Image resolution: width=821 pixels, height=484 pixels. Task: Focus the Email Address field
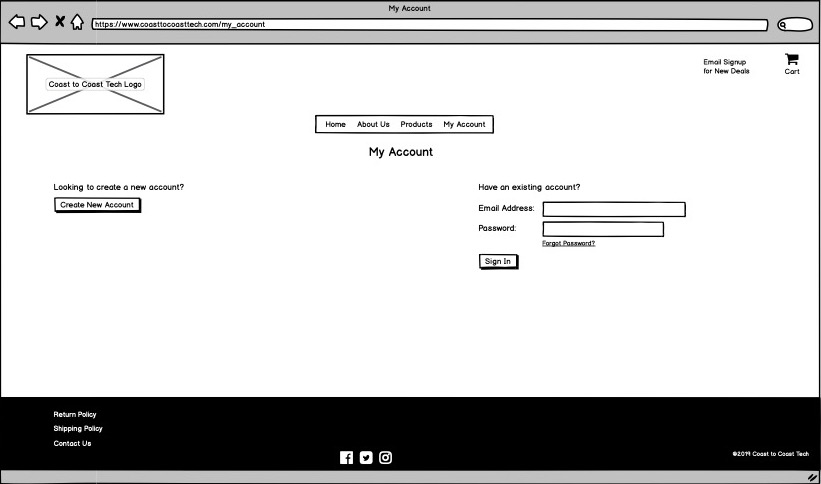coord(613,209)
